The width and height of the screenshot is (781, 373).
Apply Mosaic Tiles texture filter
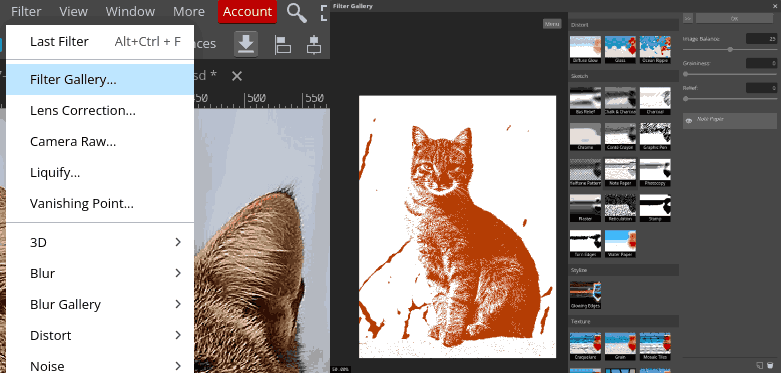[x=655, y=347]
